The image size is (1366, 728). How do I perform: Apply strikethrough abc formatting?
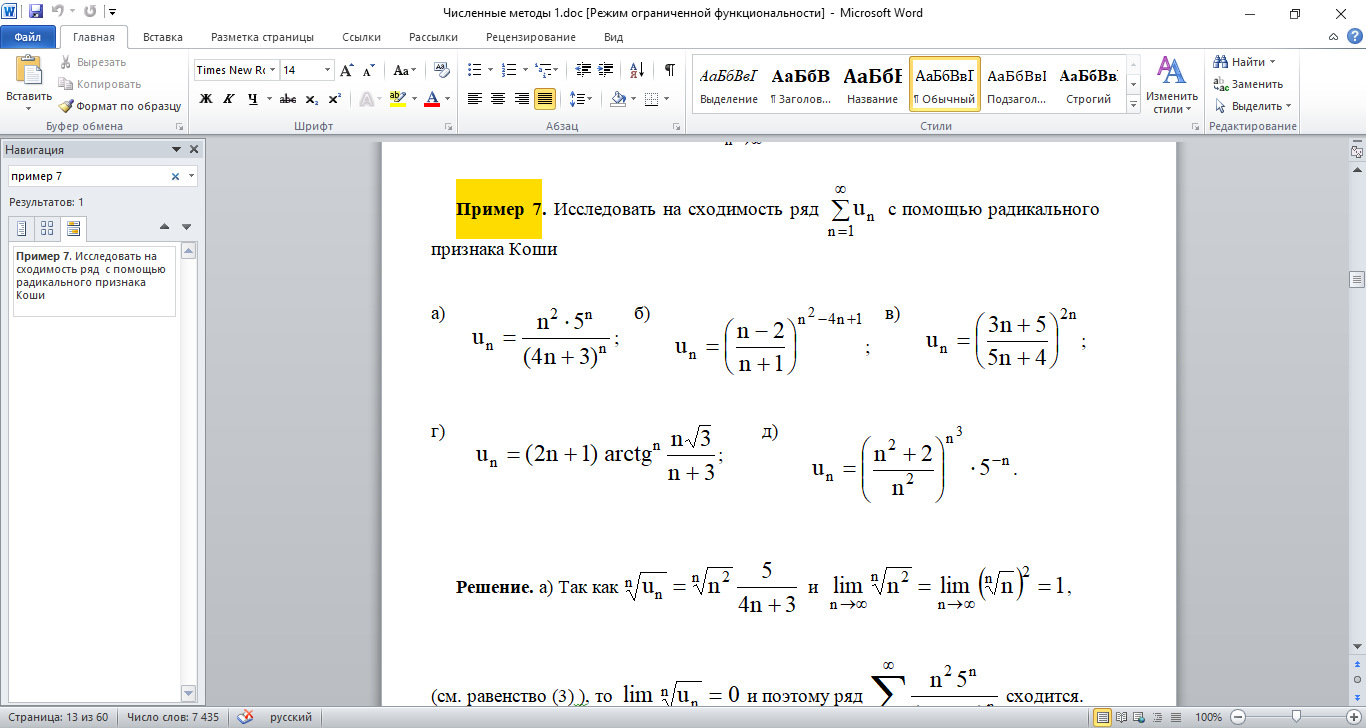click(288, 99)
